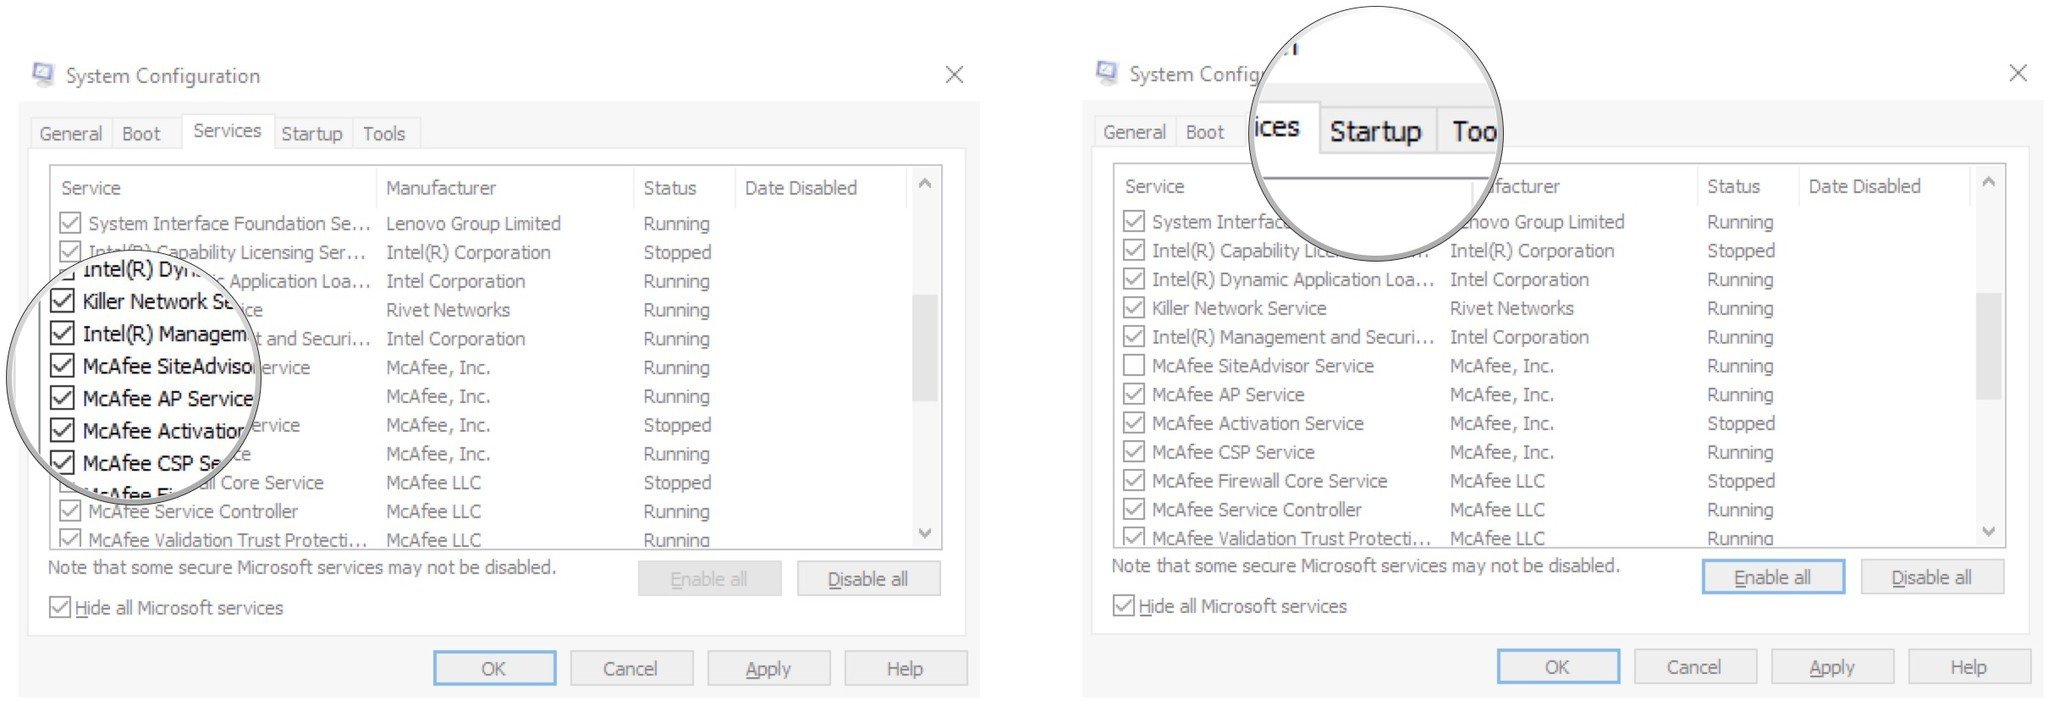This screenshot has width=2048, height=701.
Task: Sort by Date Disabled column in left window
Action: [820, 187]
